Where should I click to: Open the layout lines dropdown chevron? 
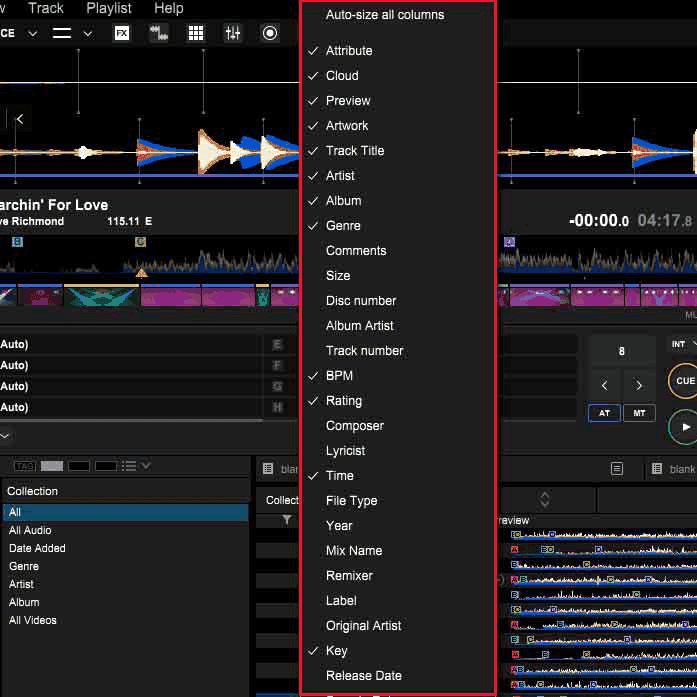point(88,33)
